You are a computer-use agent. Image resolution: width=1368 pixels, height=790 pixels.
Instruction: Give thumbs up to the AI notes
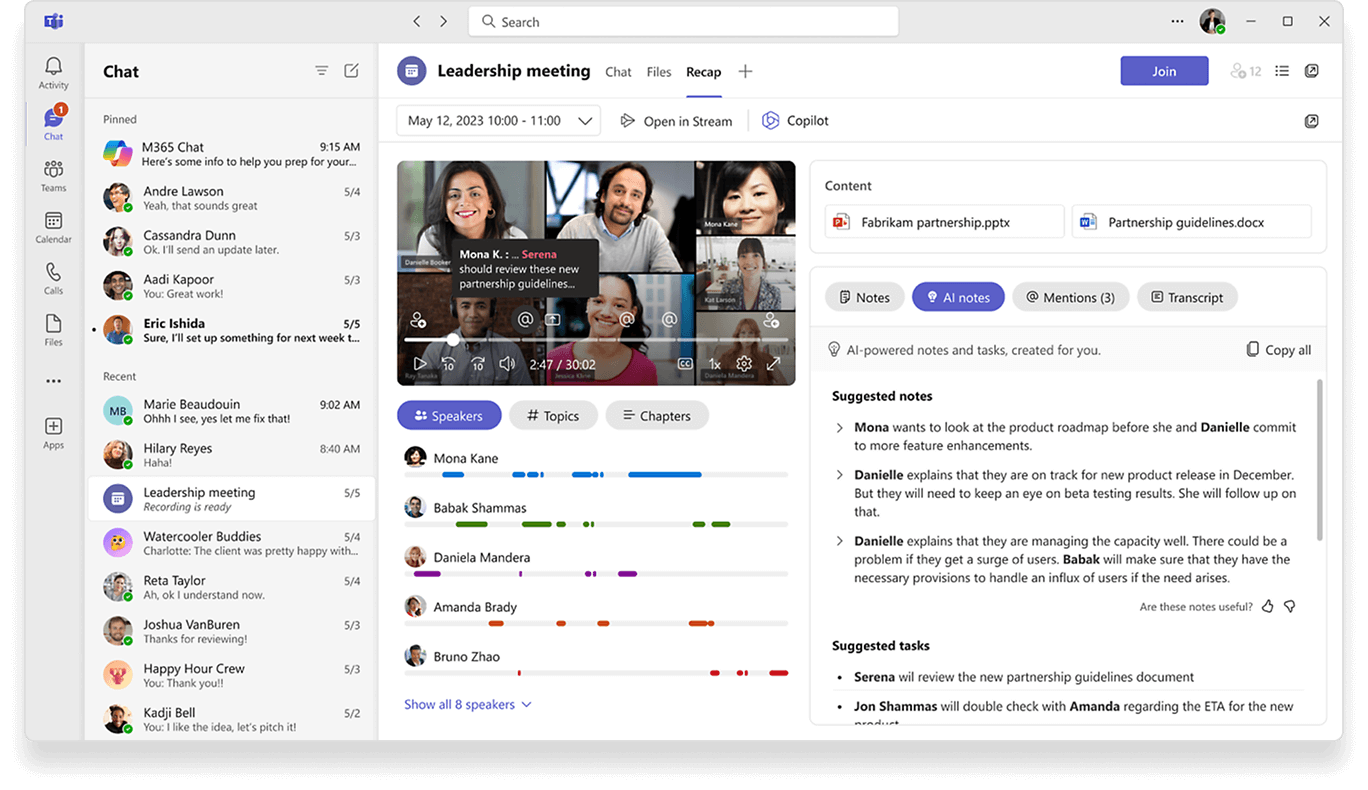point(1268,606)
